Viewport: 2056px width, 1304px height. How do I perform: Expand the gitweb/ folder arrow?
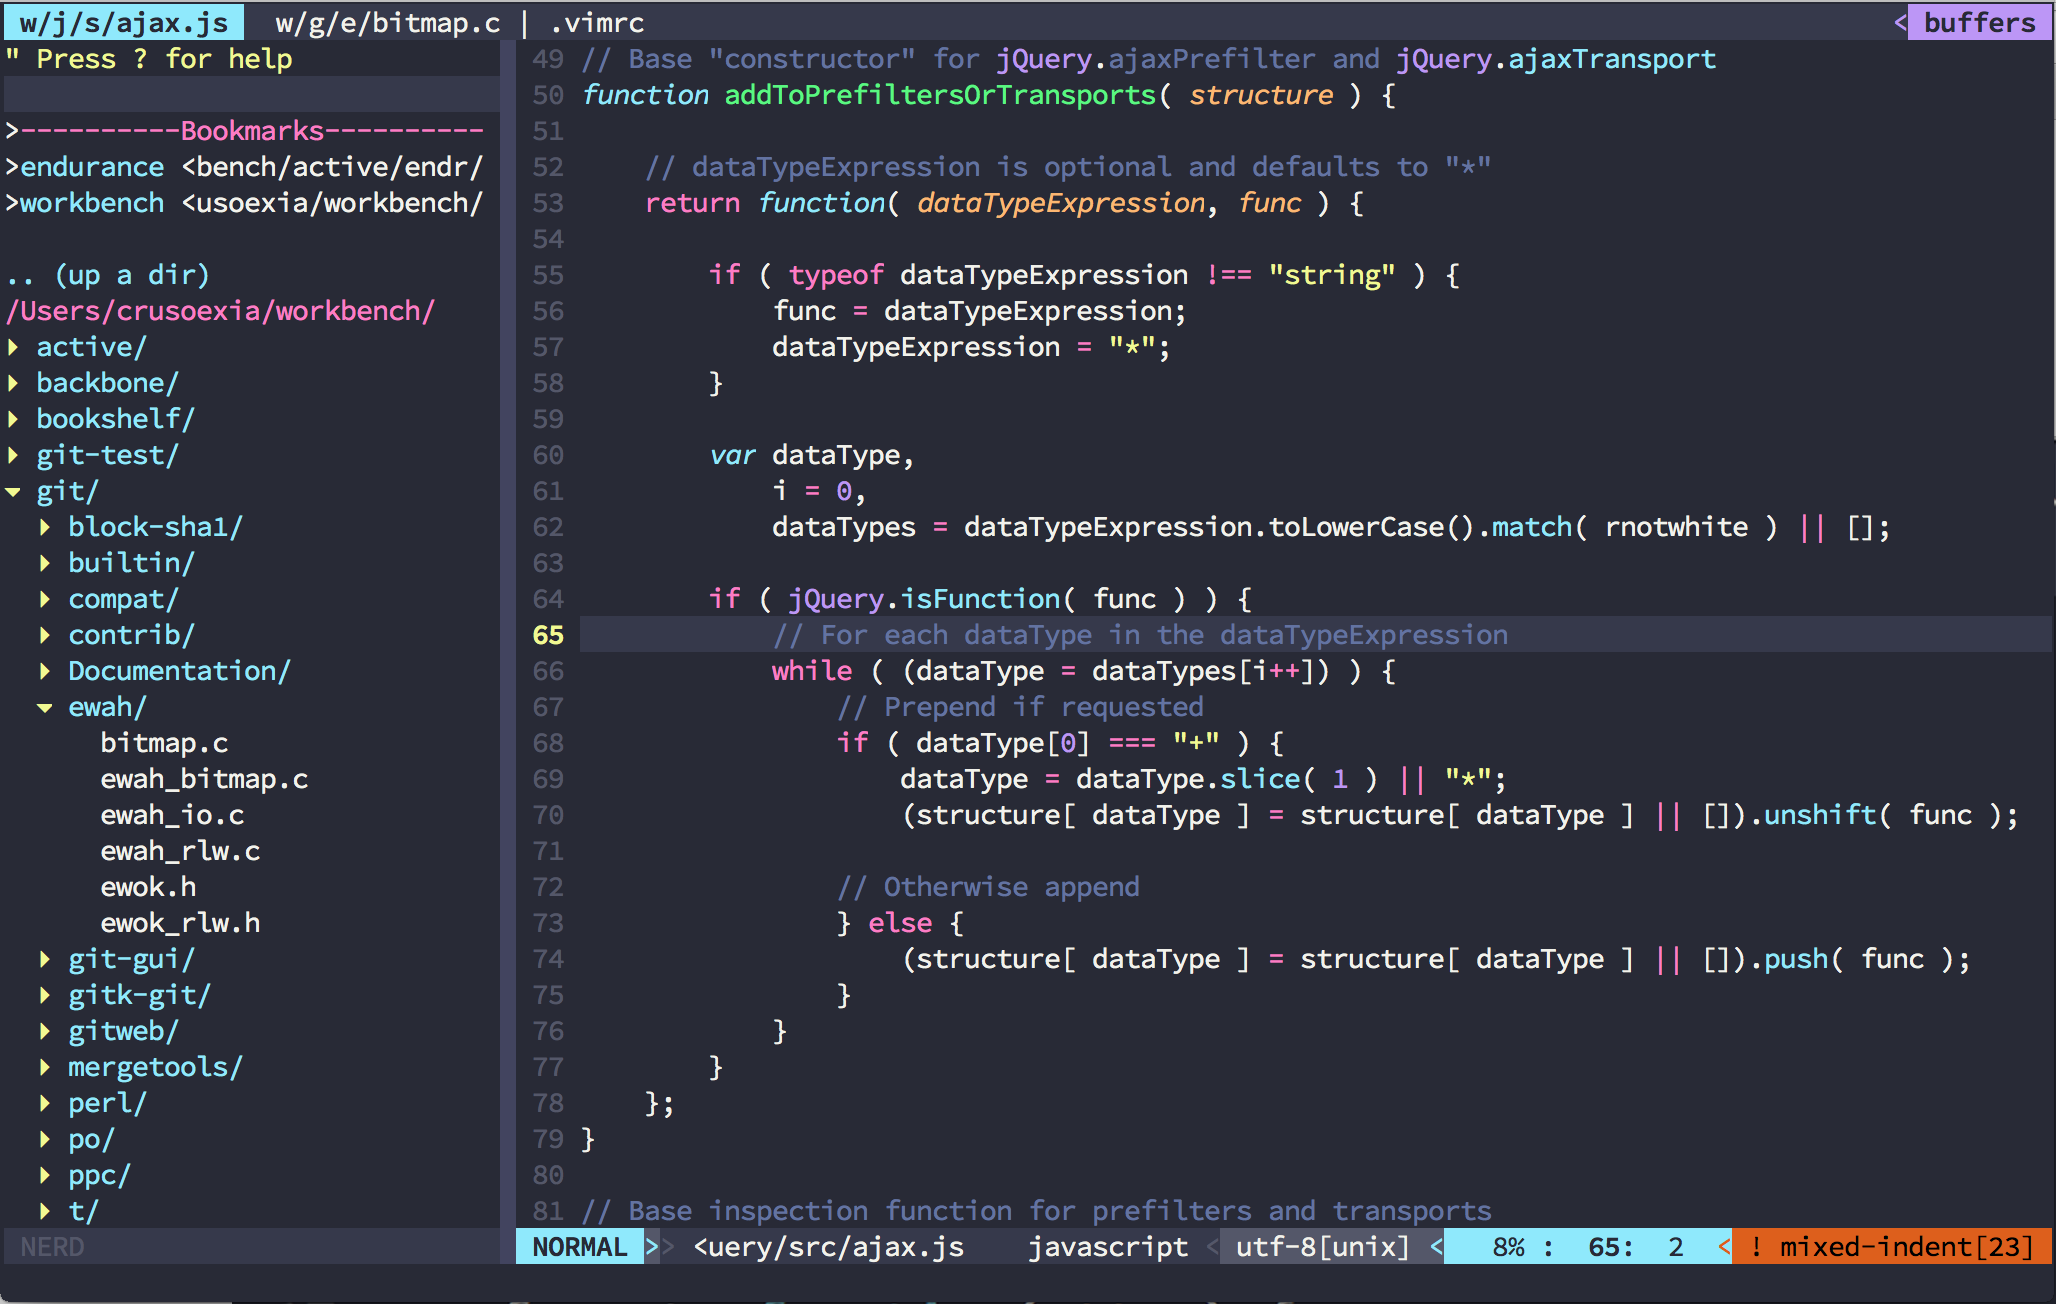click(45, 1031)
